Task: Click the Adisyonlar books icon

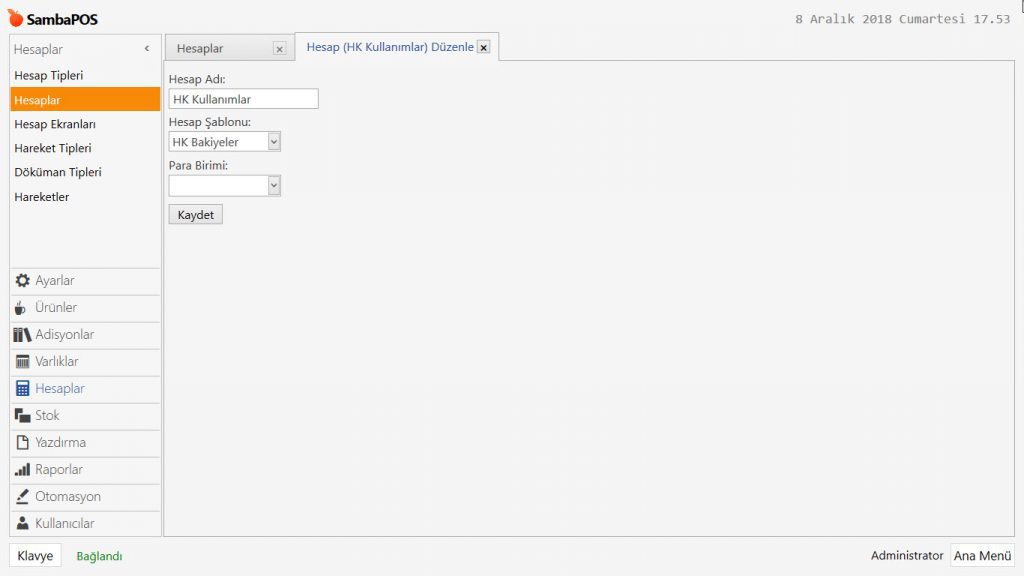Action: (x=22, y=335)
